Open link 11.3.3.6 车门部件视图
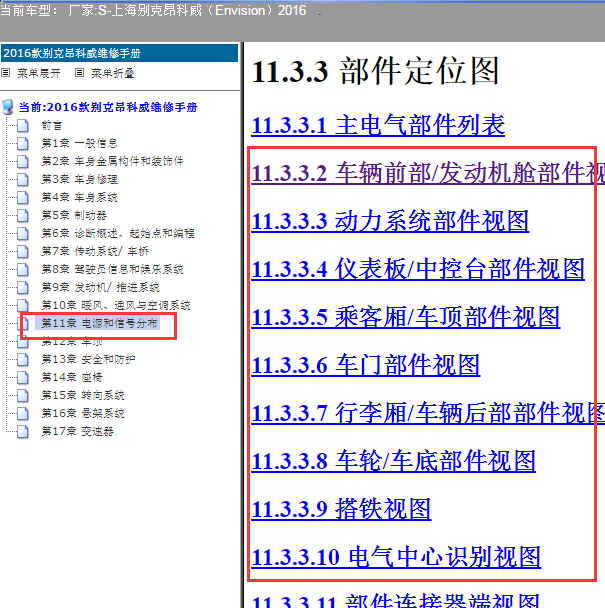This screenshot has height=608, width=605. click(x=366, y=365)
